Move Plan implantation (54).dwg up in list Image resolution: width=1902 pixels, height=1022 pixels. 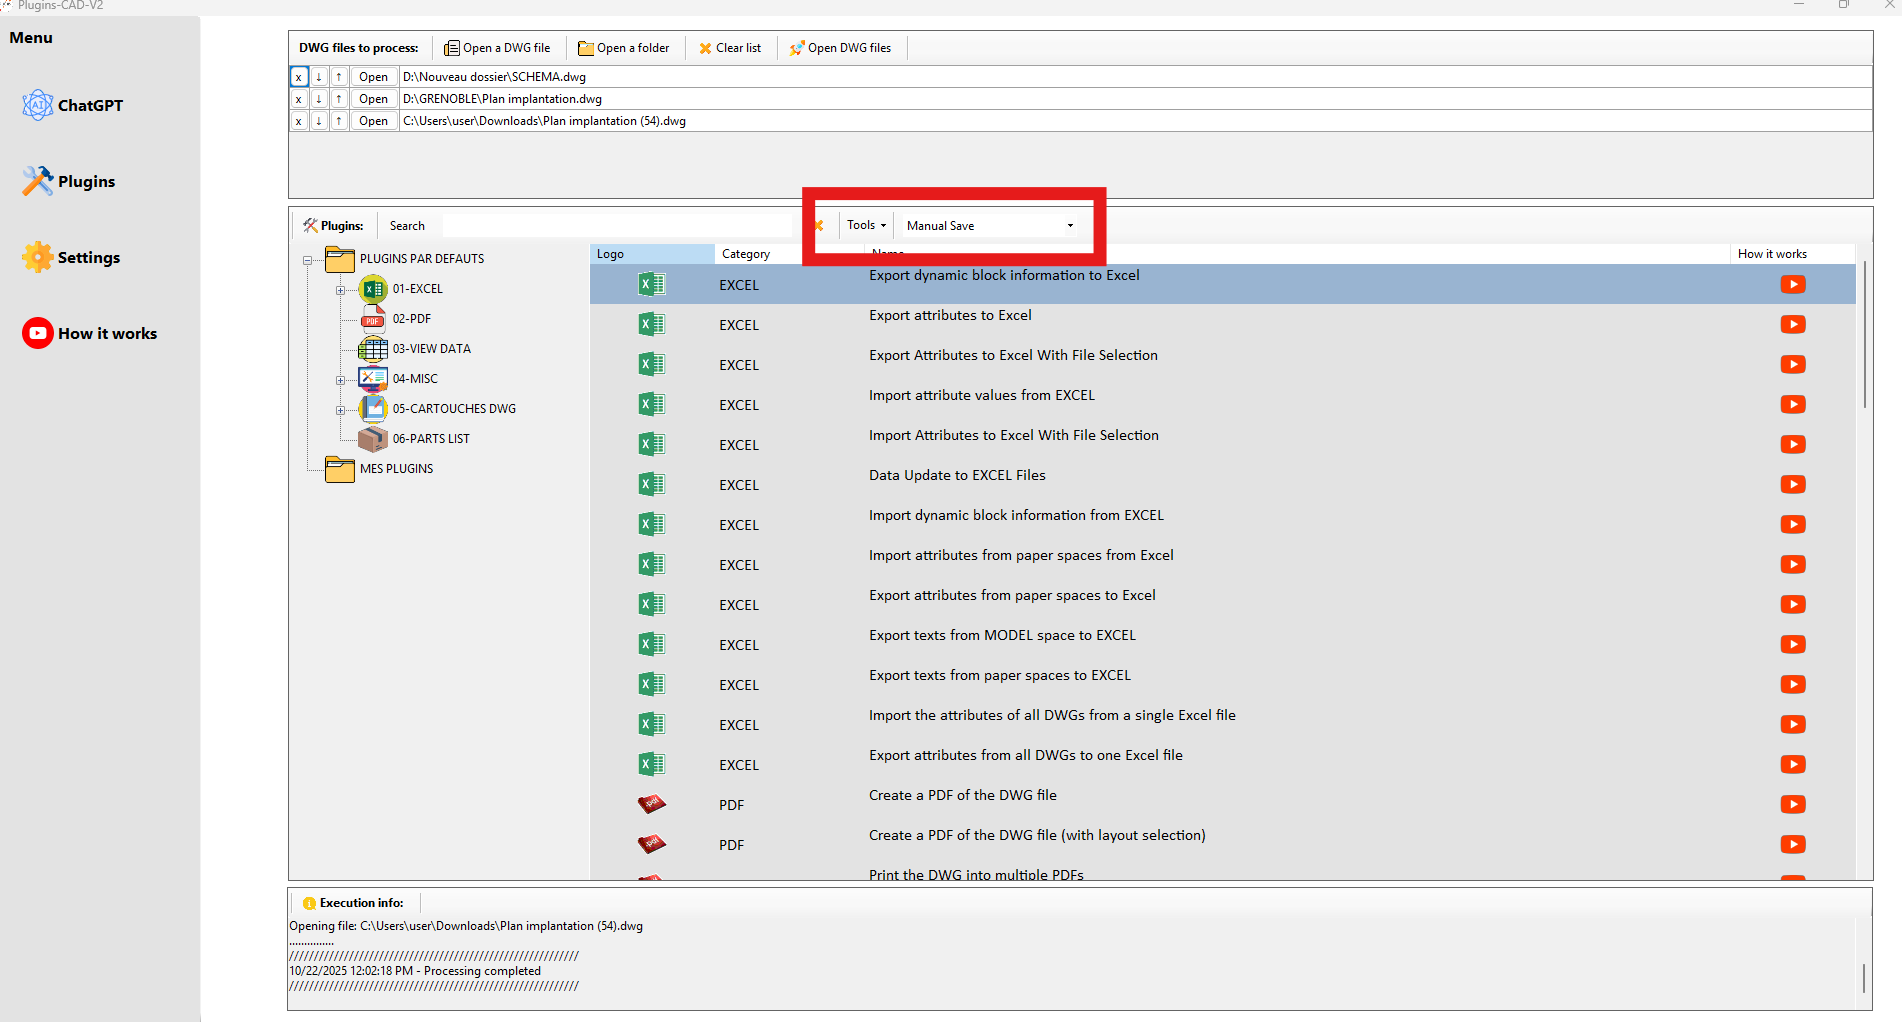(x=339, y=121)
